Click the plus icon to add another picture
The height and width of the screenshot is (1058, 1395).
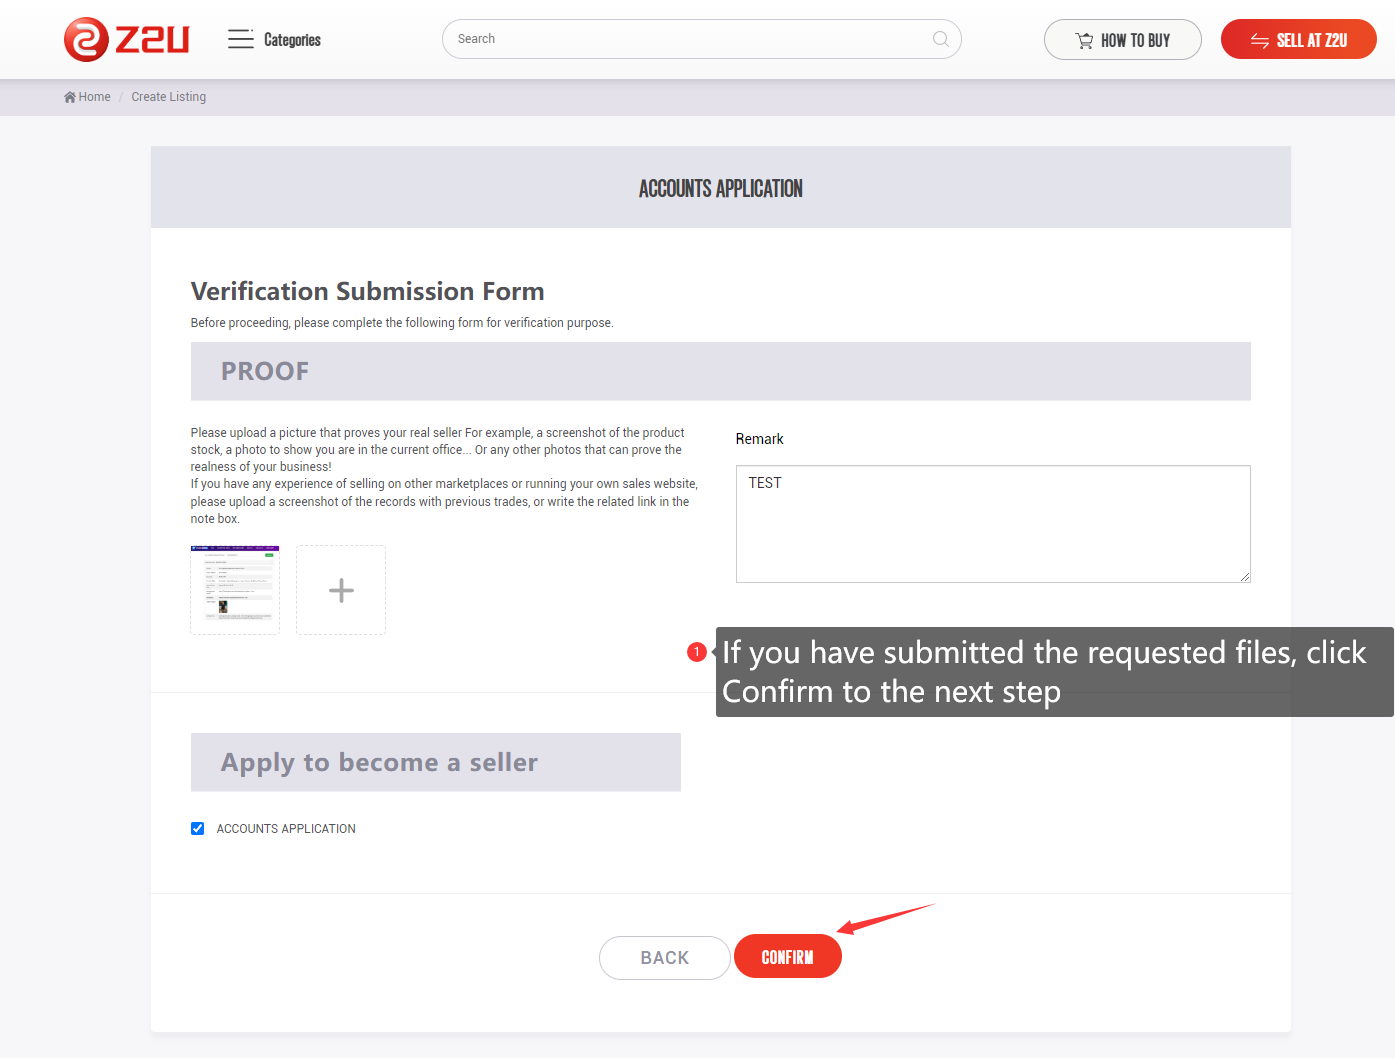point(341,590)
